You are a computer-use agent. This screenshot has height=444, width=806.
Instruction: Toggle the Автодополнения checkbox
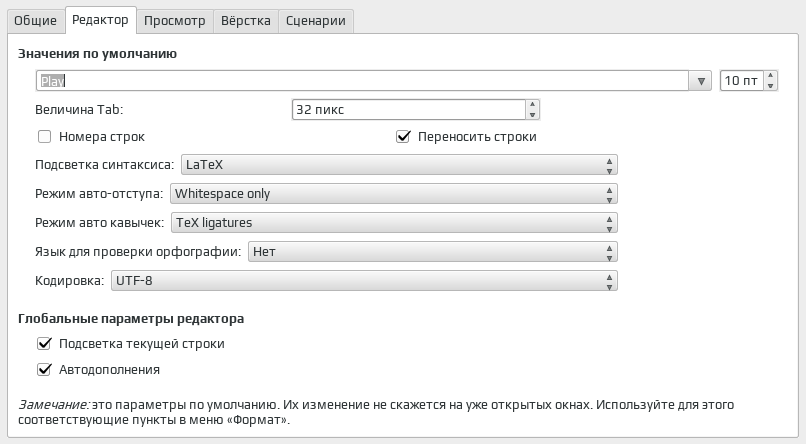point(44,369)
